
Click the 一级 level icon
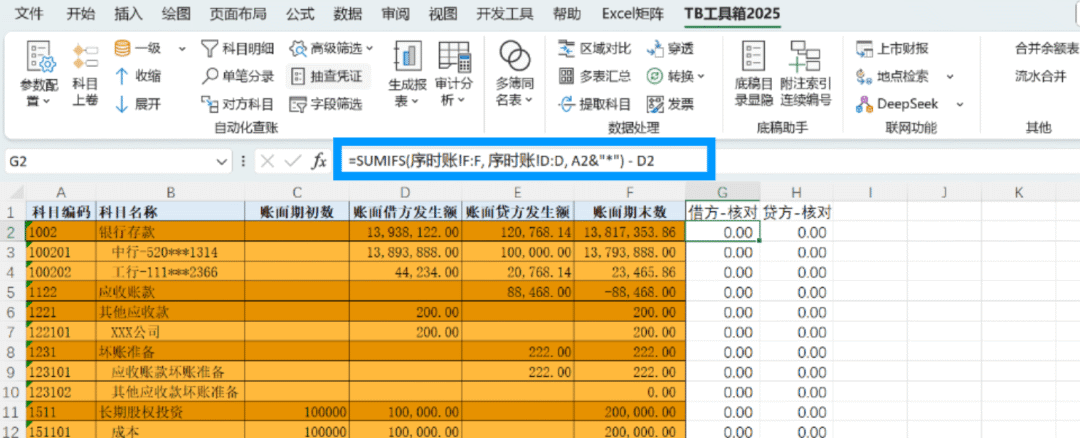point(123,48)
